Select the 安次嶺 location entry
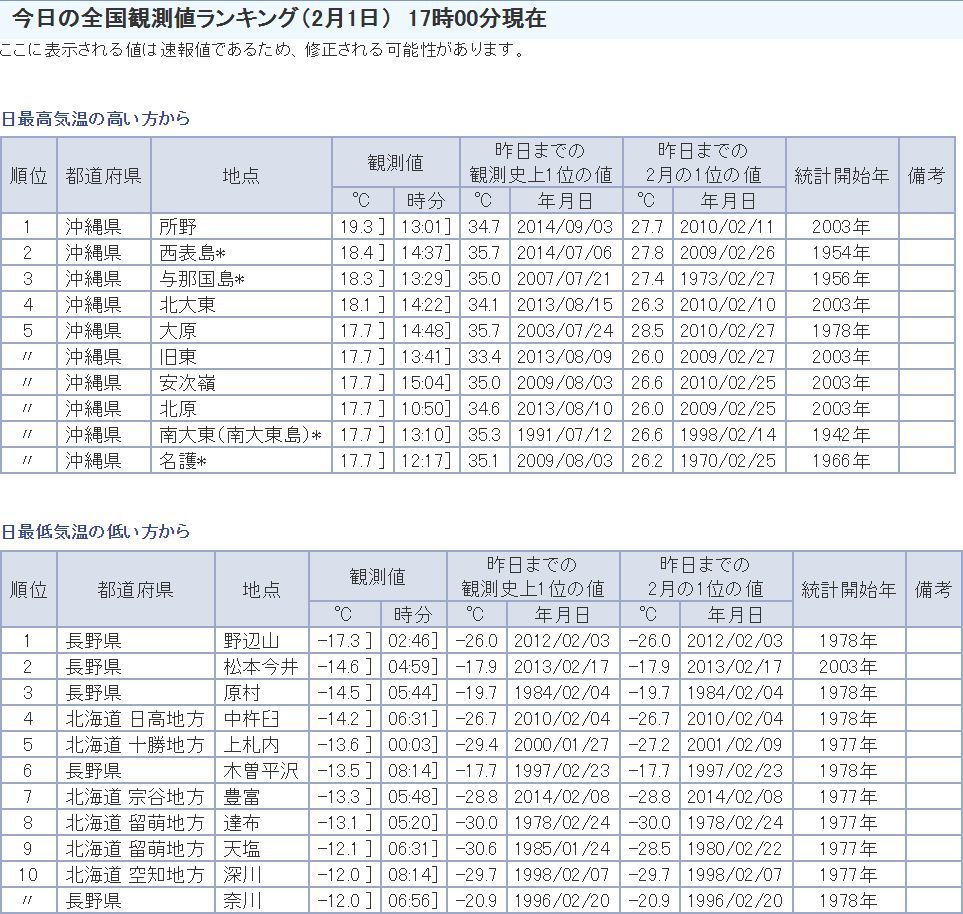963x914 pixels. pos(187,383)
